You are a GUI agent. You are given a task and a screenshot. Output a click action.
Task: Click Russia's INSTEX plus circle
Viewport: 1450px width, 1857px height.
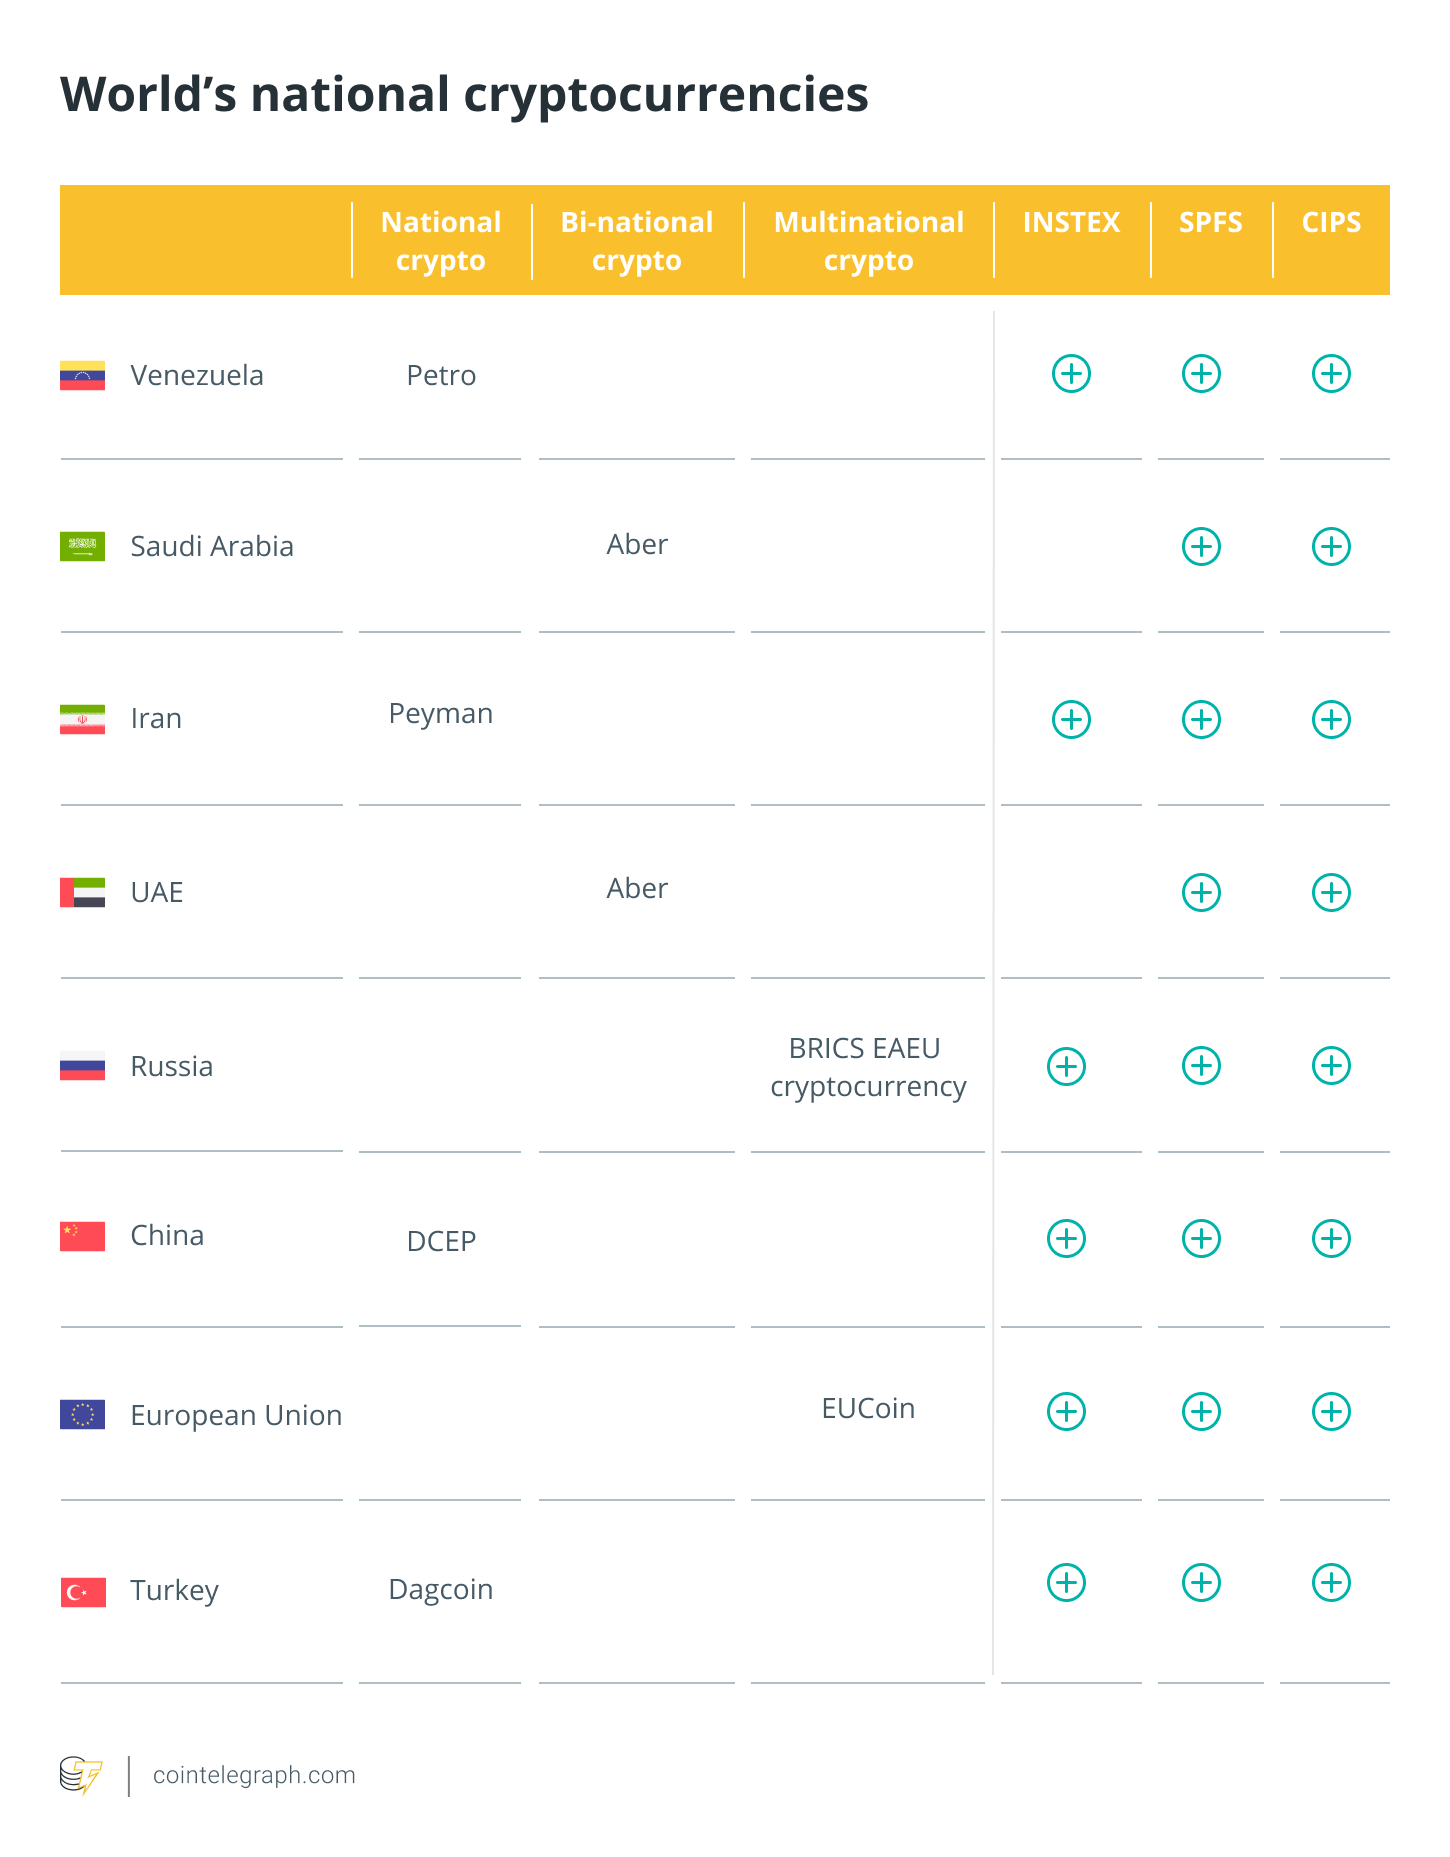coord(1066,1066)
